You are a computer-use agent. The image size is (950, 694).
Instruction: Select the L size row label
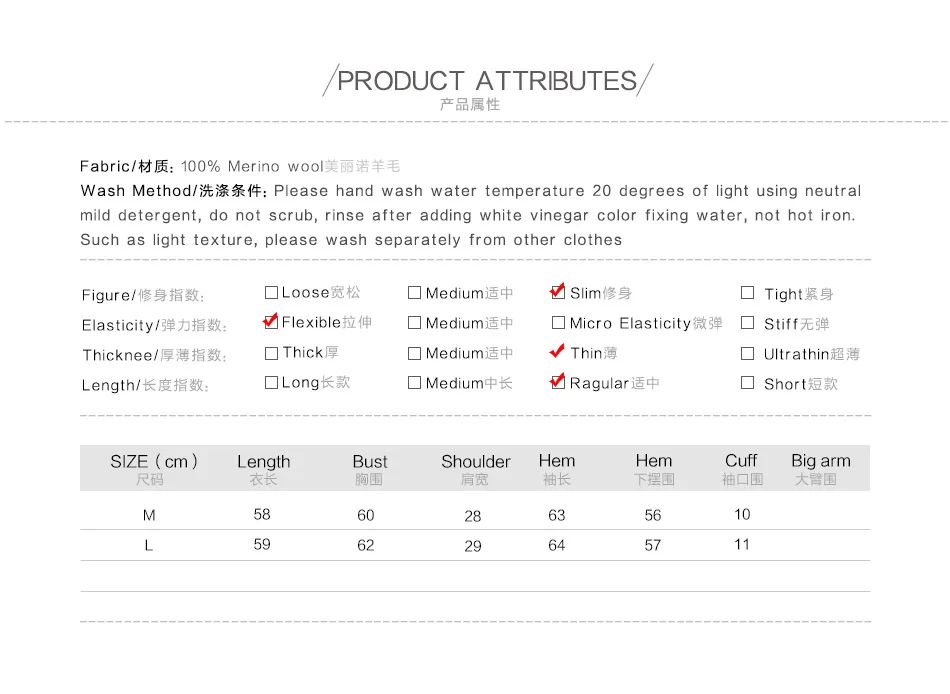point(148,546)
